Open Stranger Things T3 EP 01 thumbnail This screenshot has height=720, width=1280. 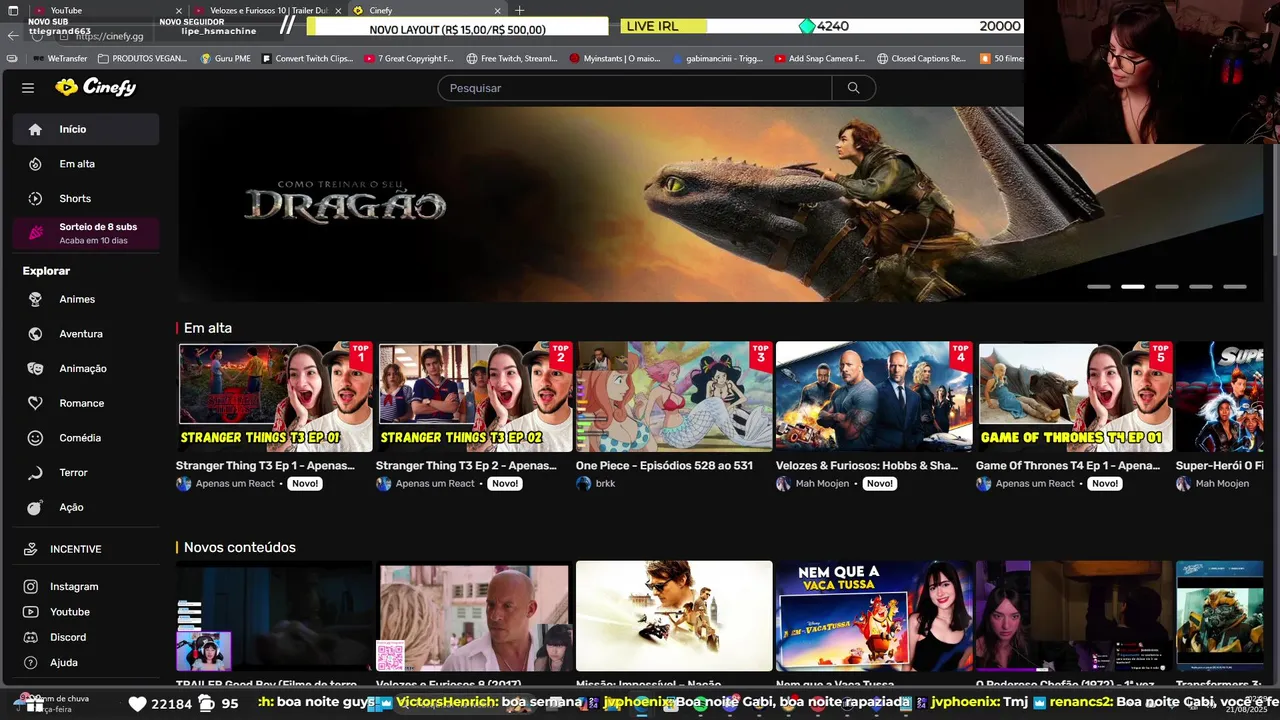tap(274, 397)
